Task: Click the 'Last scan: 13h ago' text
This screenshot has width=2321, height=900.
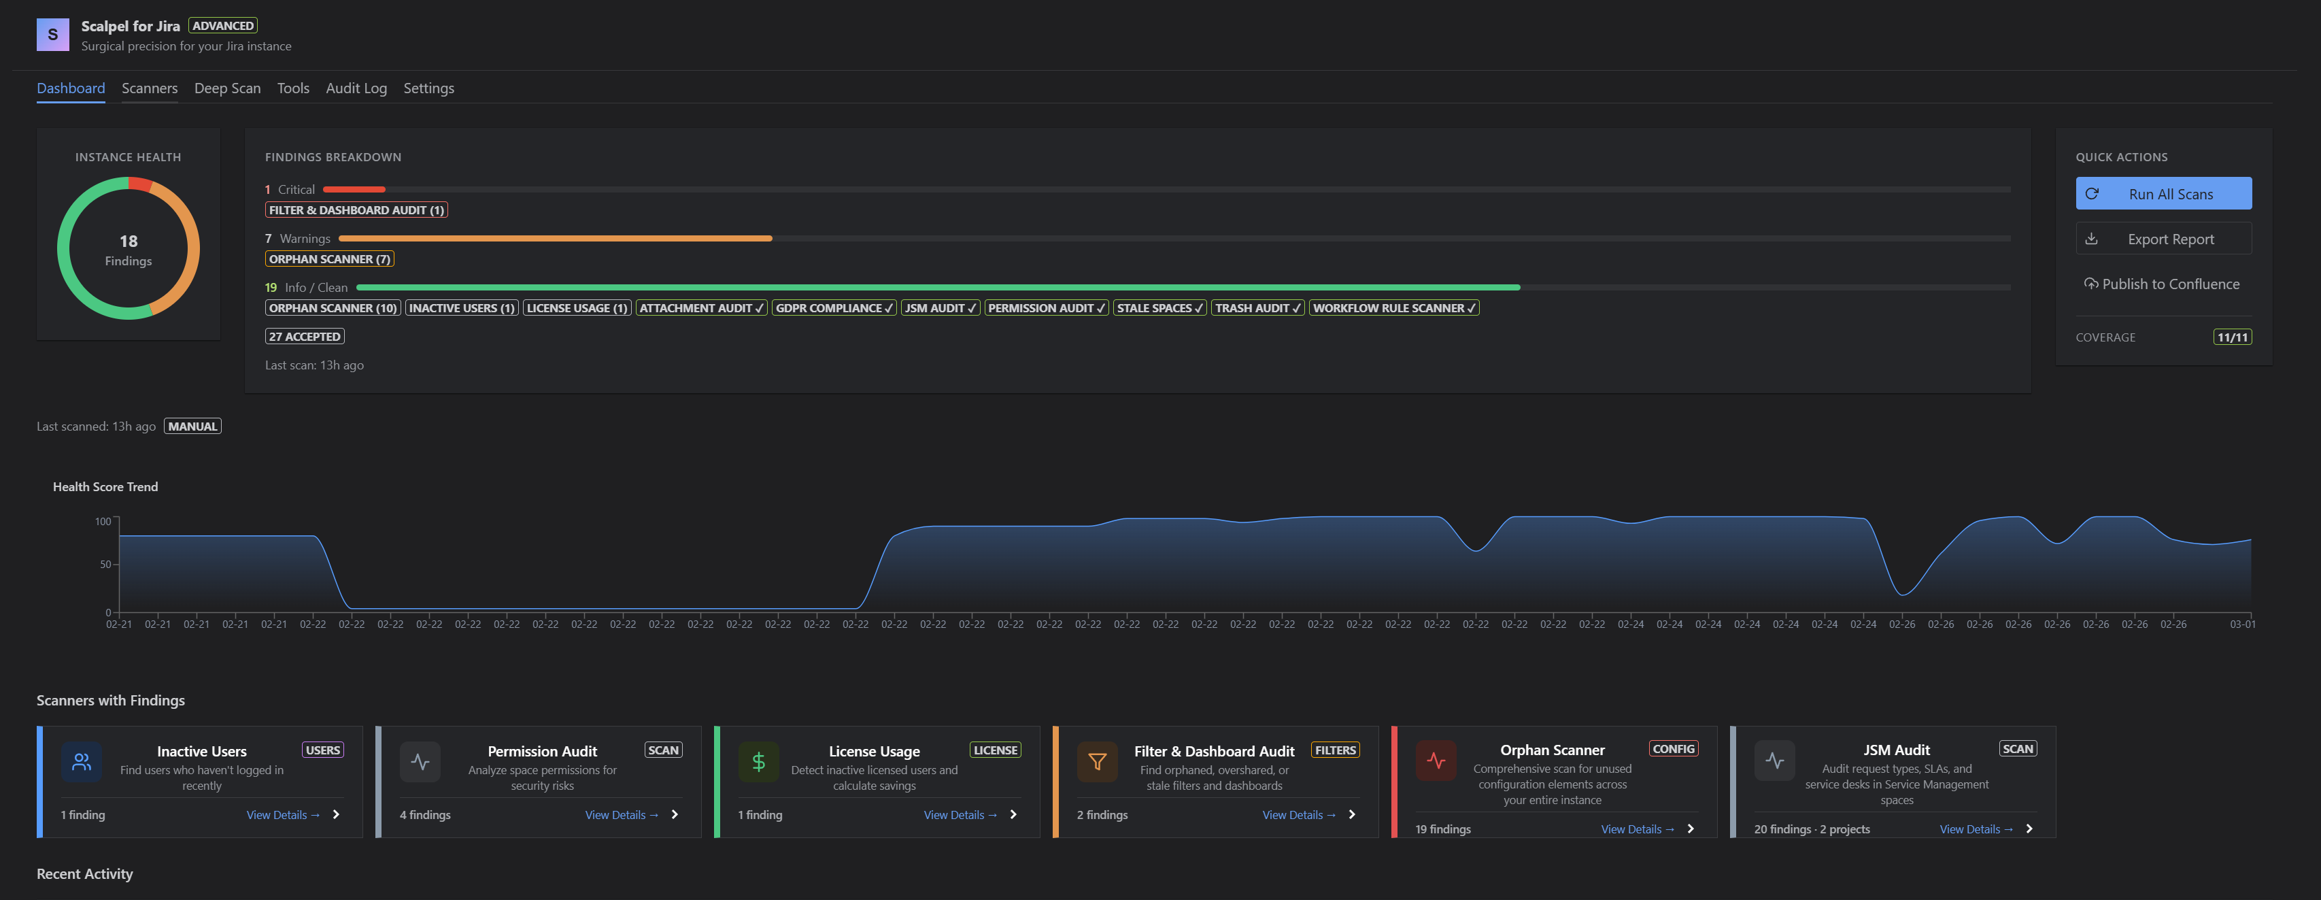Action: (x=314, y=365)
